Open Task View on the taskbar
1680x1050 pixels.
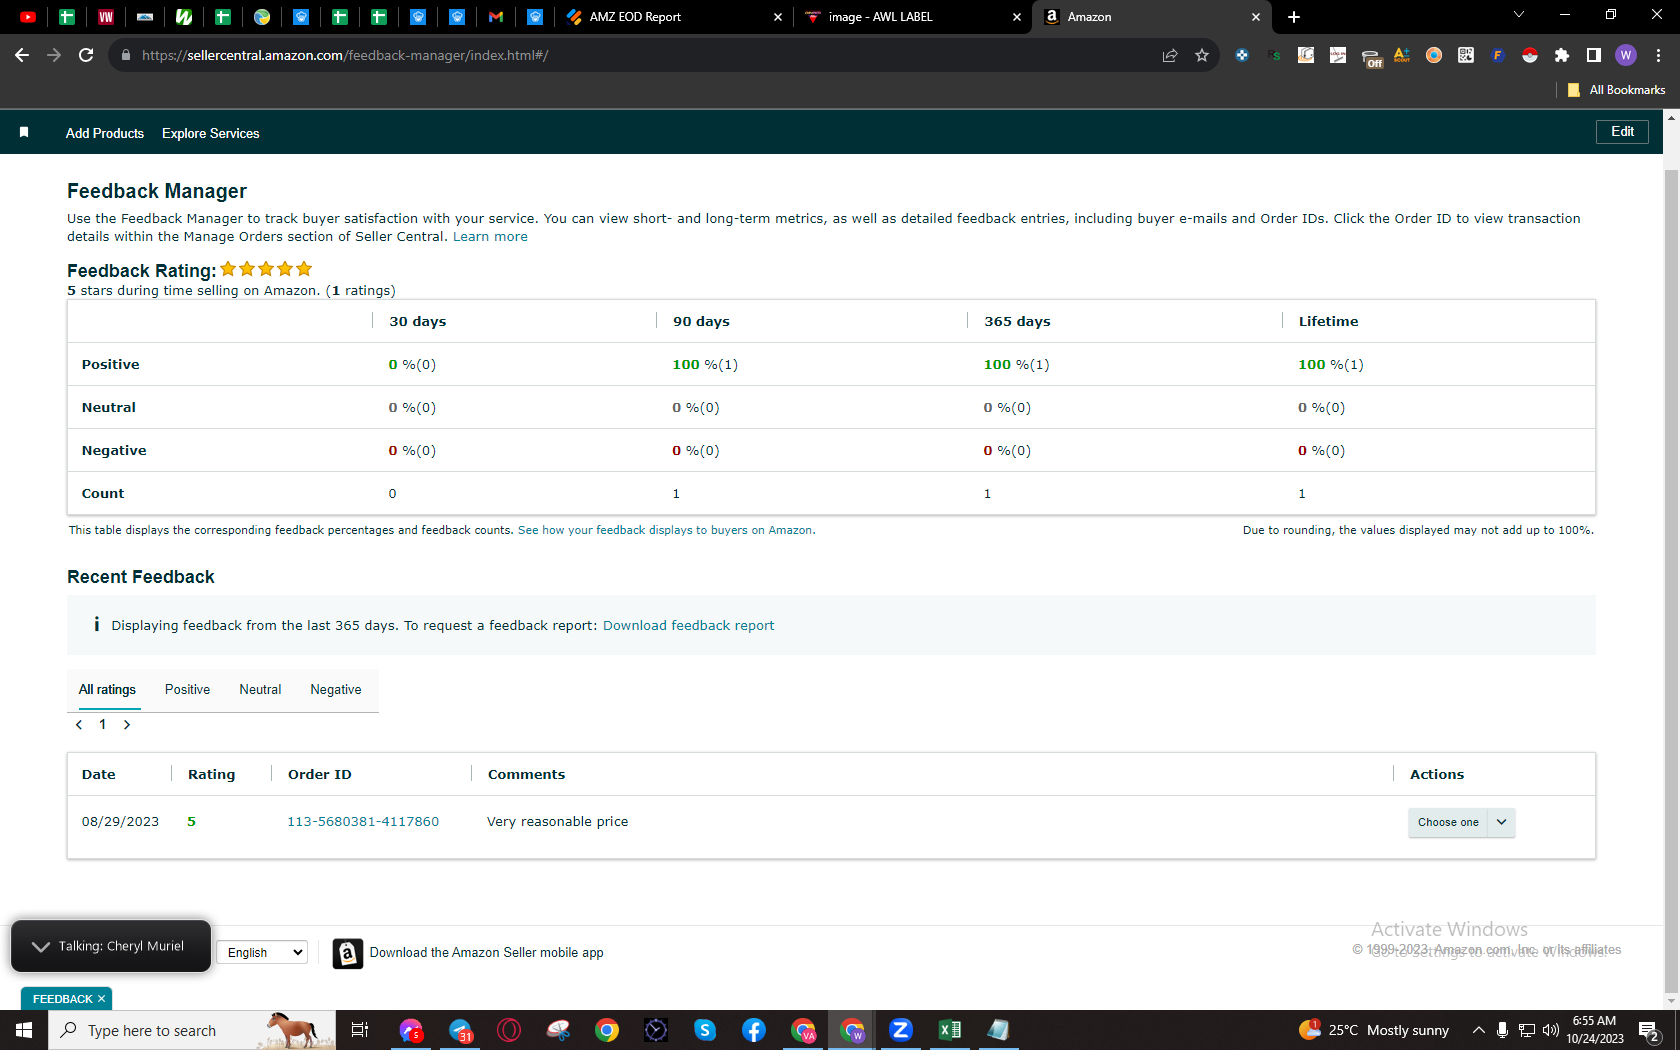pyautogui.click(x=360, y=1030)
